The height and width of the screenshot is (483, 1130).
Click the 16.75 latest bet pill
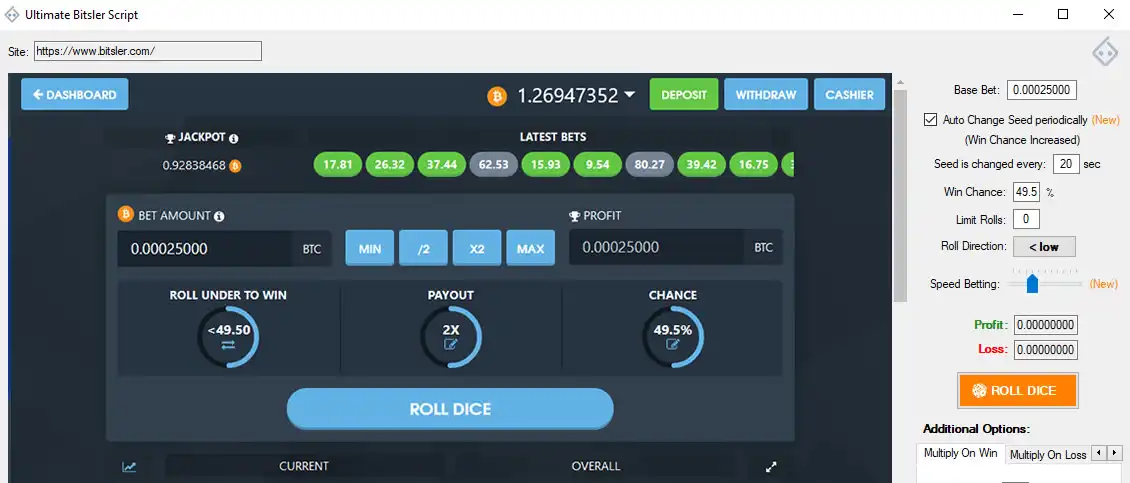(753, 164)
